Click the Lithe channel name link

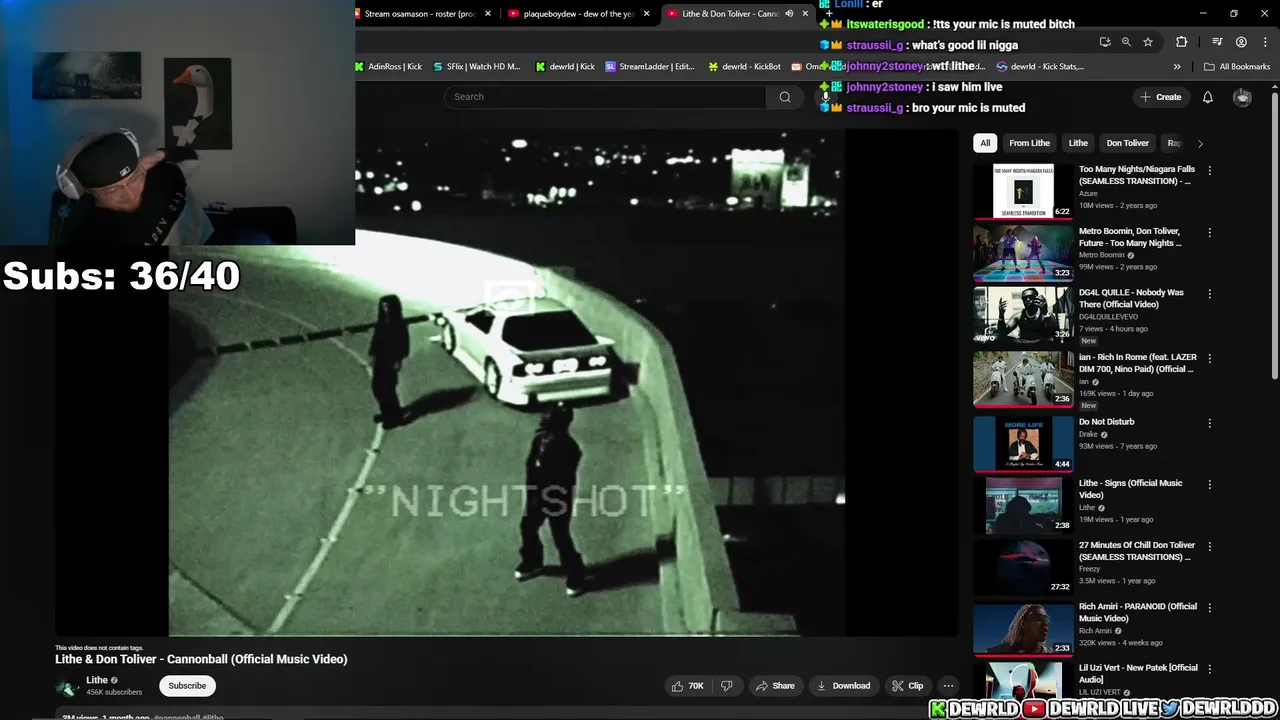(x=97, y=680)
